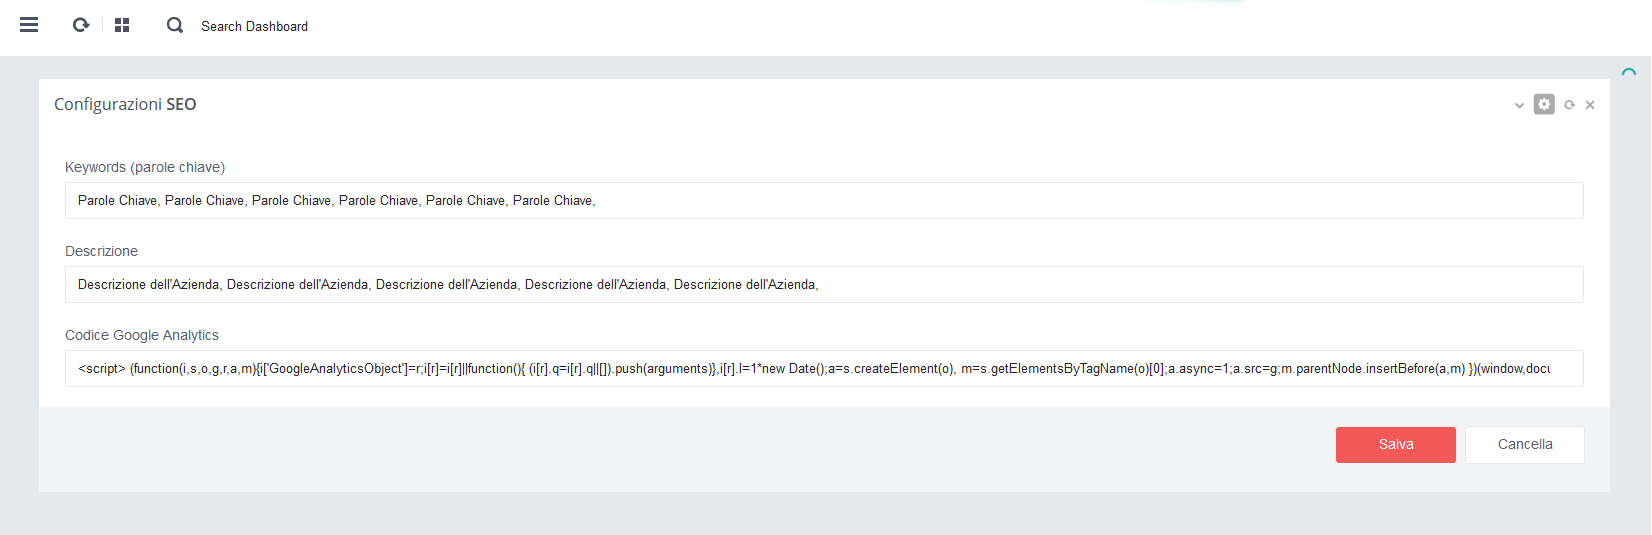
Task: Open the SEO panel settings gear
Action: click(x=1544, y=105)
